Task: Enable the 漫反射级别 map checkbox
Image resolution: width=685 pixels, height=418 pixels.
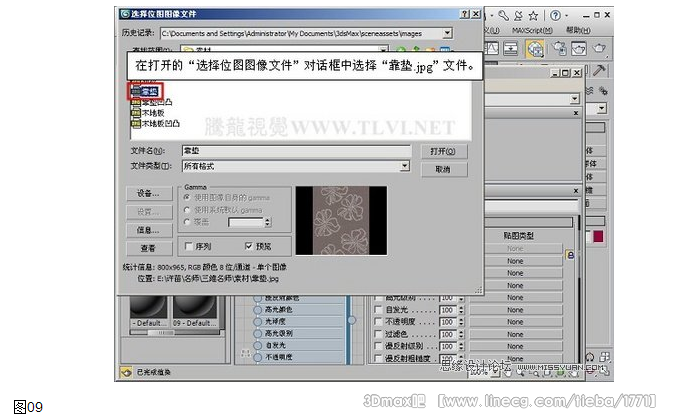Action: tap(378, 346)
